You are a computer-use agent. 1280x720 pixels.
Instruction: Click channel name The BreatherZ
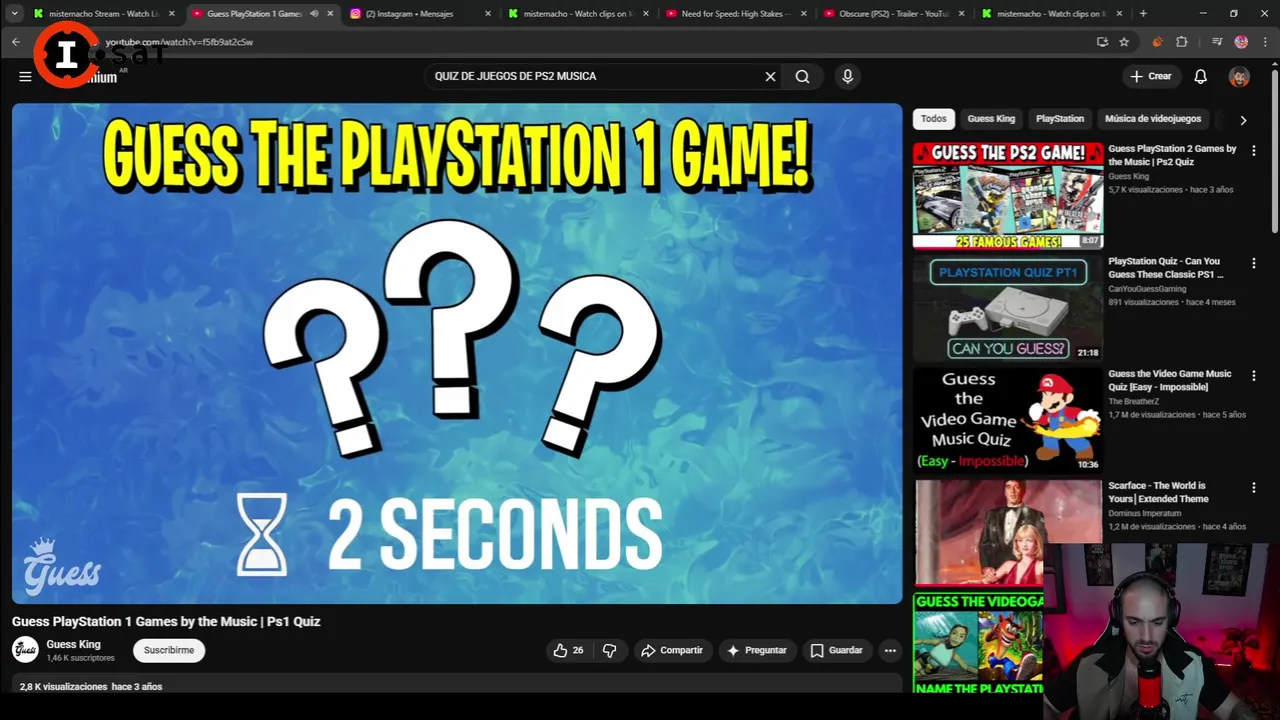pyautogui.click(x=1134, y=401)
